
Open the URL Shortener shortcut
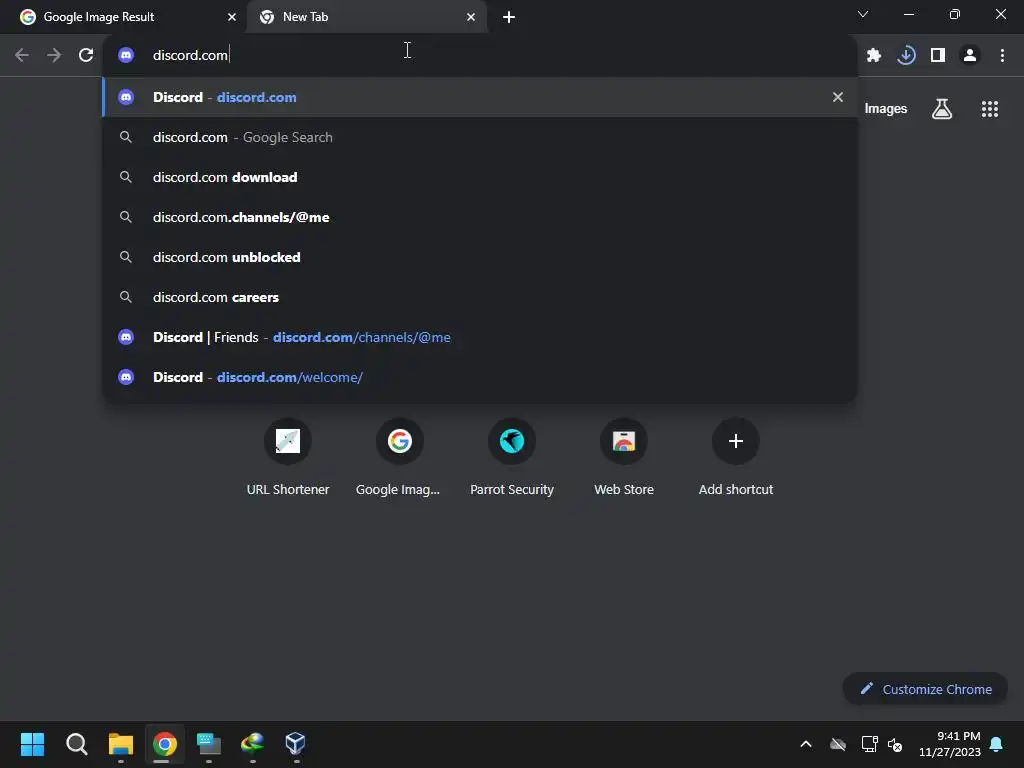[x=287, y=458]
